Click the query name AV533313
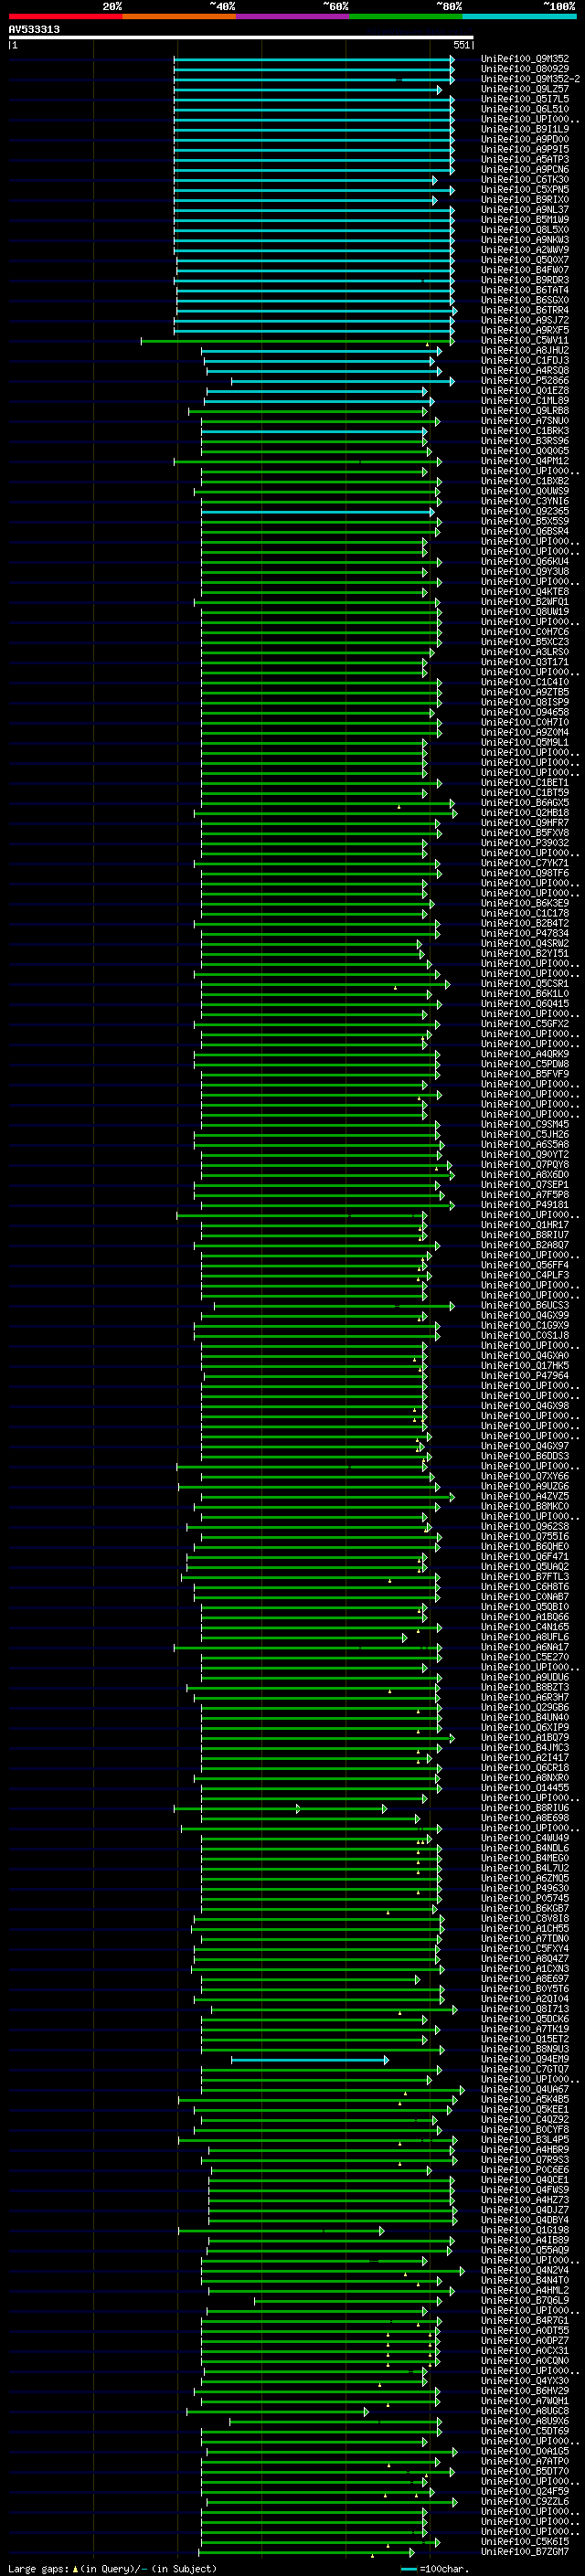Screen dimensions: 585x2576 click(x=34, y=29)
